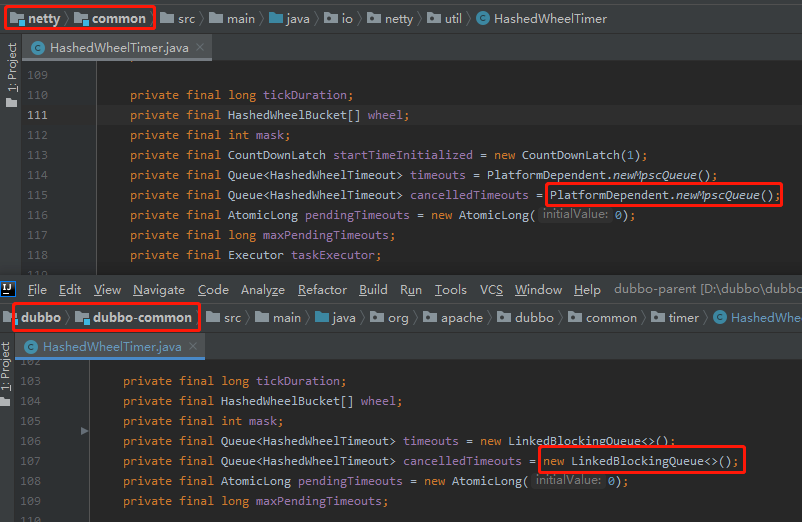The height and width of the screenshot is (522, 802).
Task: Click the java folder breadcrumb in dubbo window
Action: [x=336, y=317]
